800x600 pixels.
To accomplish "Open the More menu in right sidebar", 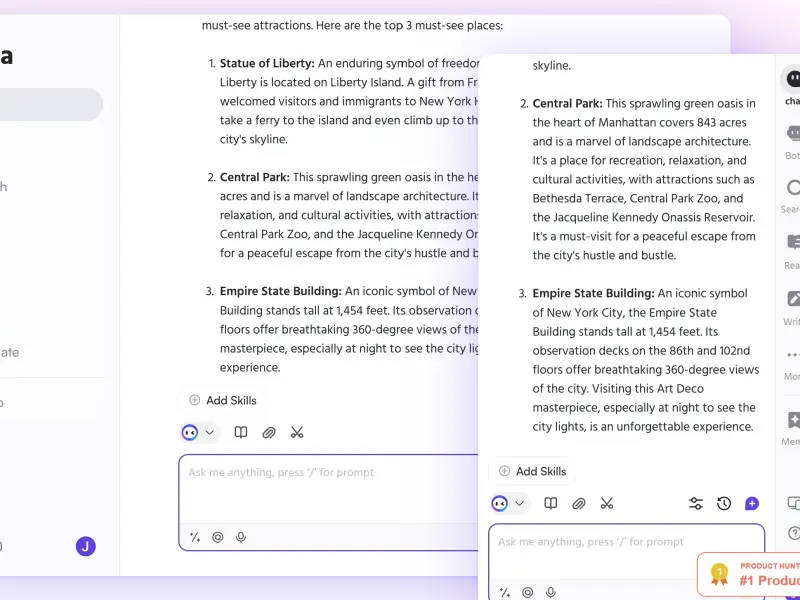I will 792,364.
